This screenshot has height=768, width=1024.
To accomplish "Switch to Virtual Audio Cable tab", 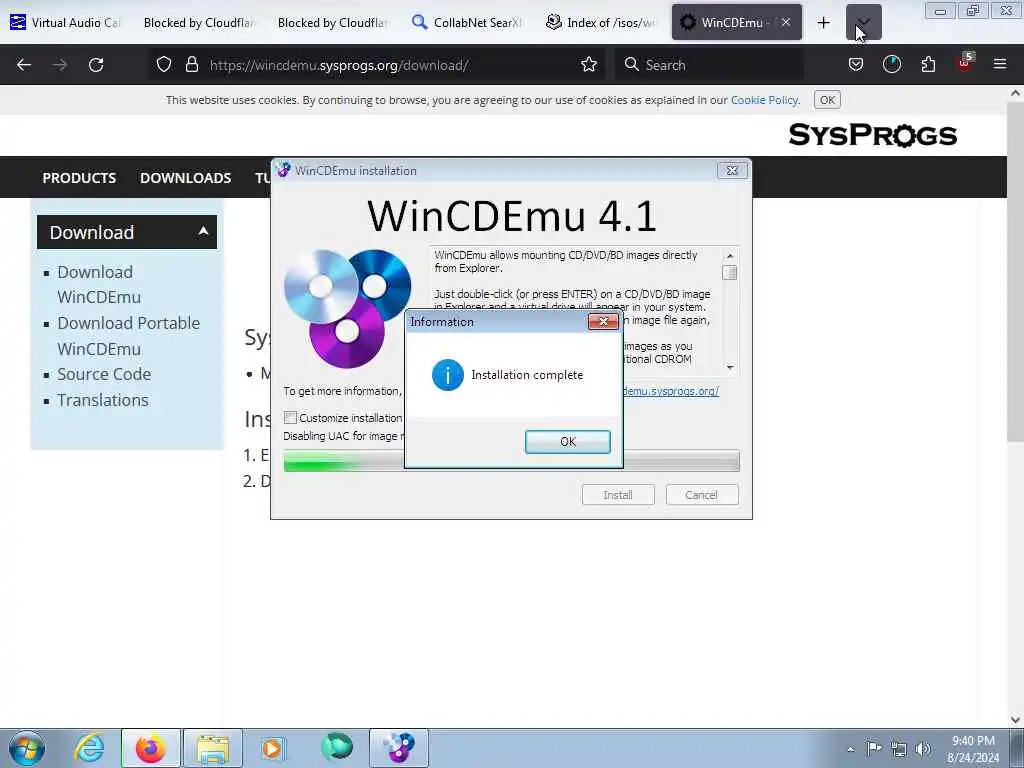I will (67, 22).
